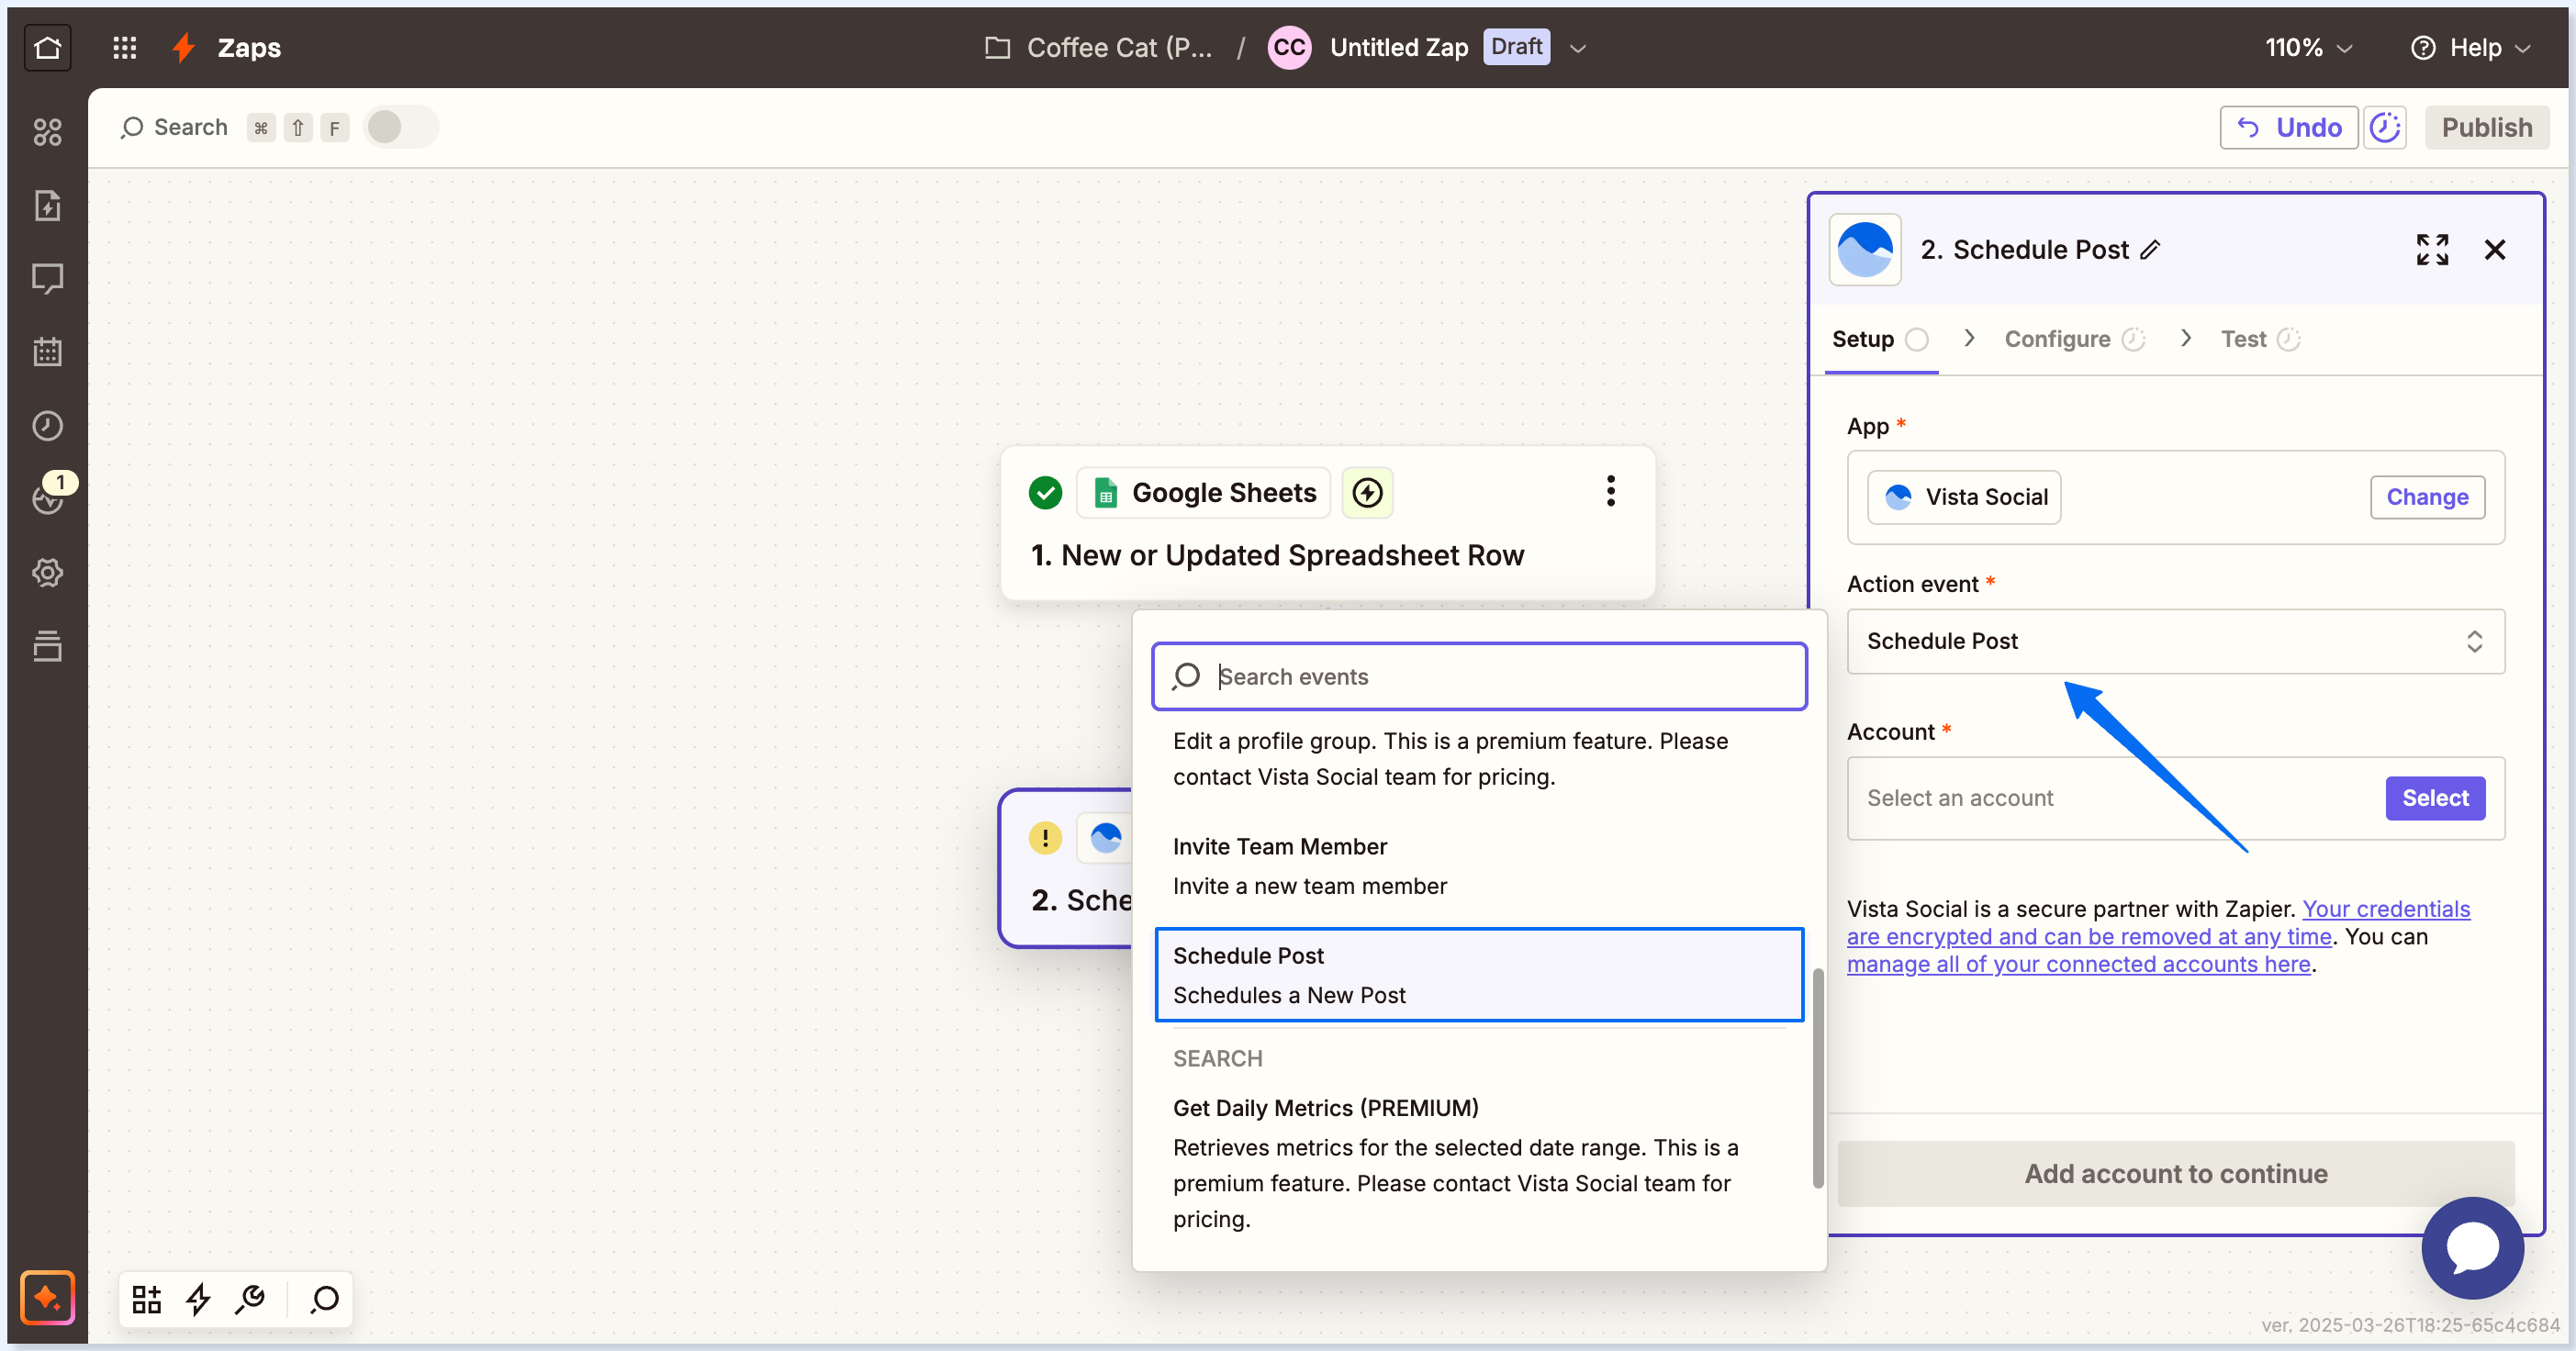Open the sidebar comments icon
The image size is (2576, 1351).
[47, 278]
